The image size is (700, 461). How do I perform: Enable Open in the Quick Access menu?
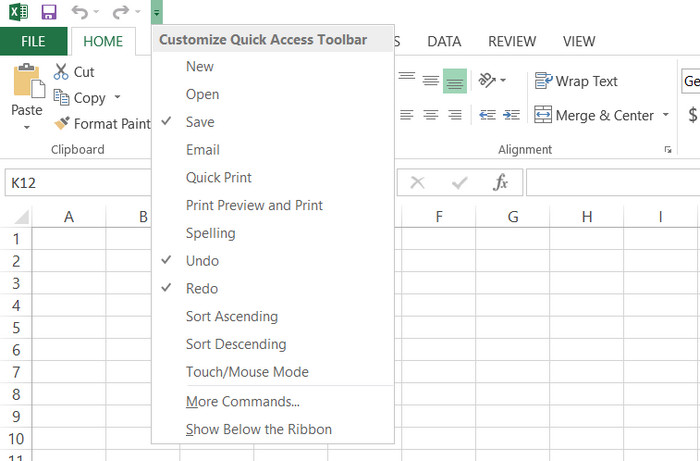[x=273, y=94]
